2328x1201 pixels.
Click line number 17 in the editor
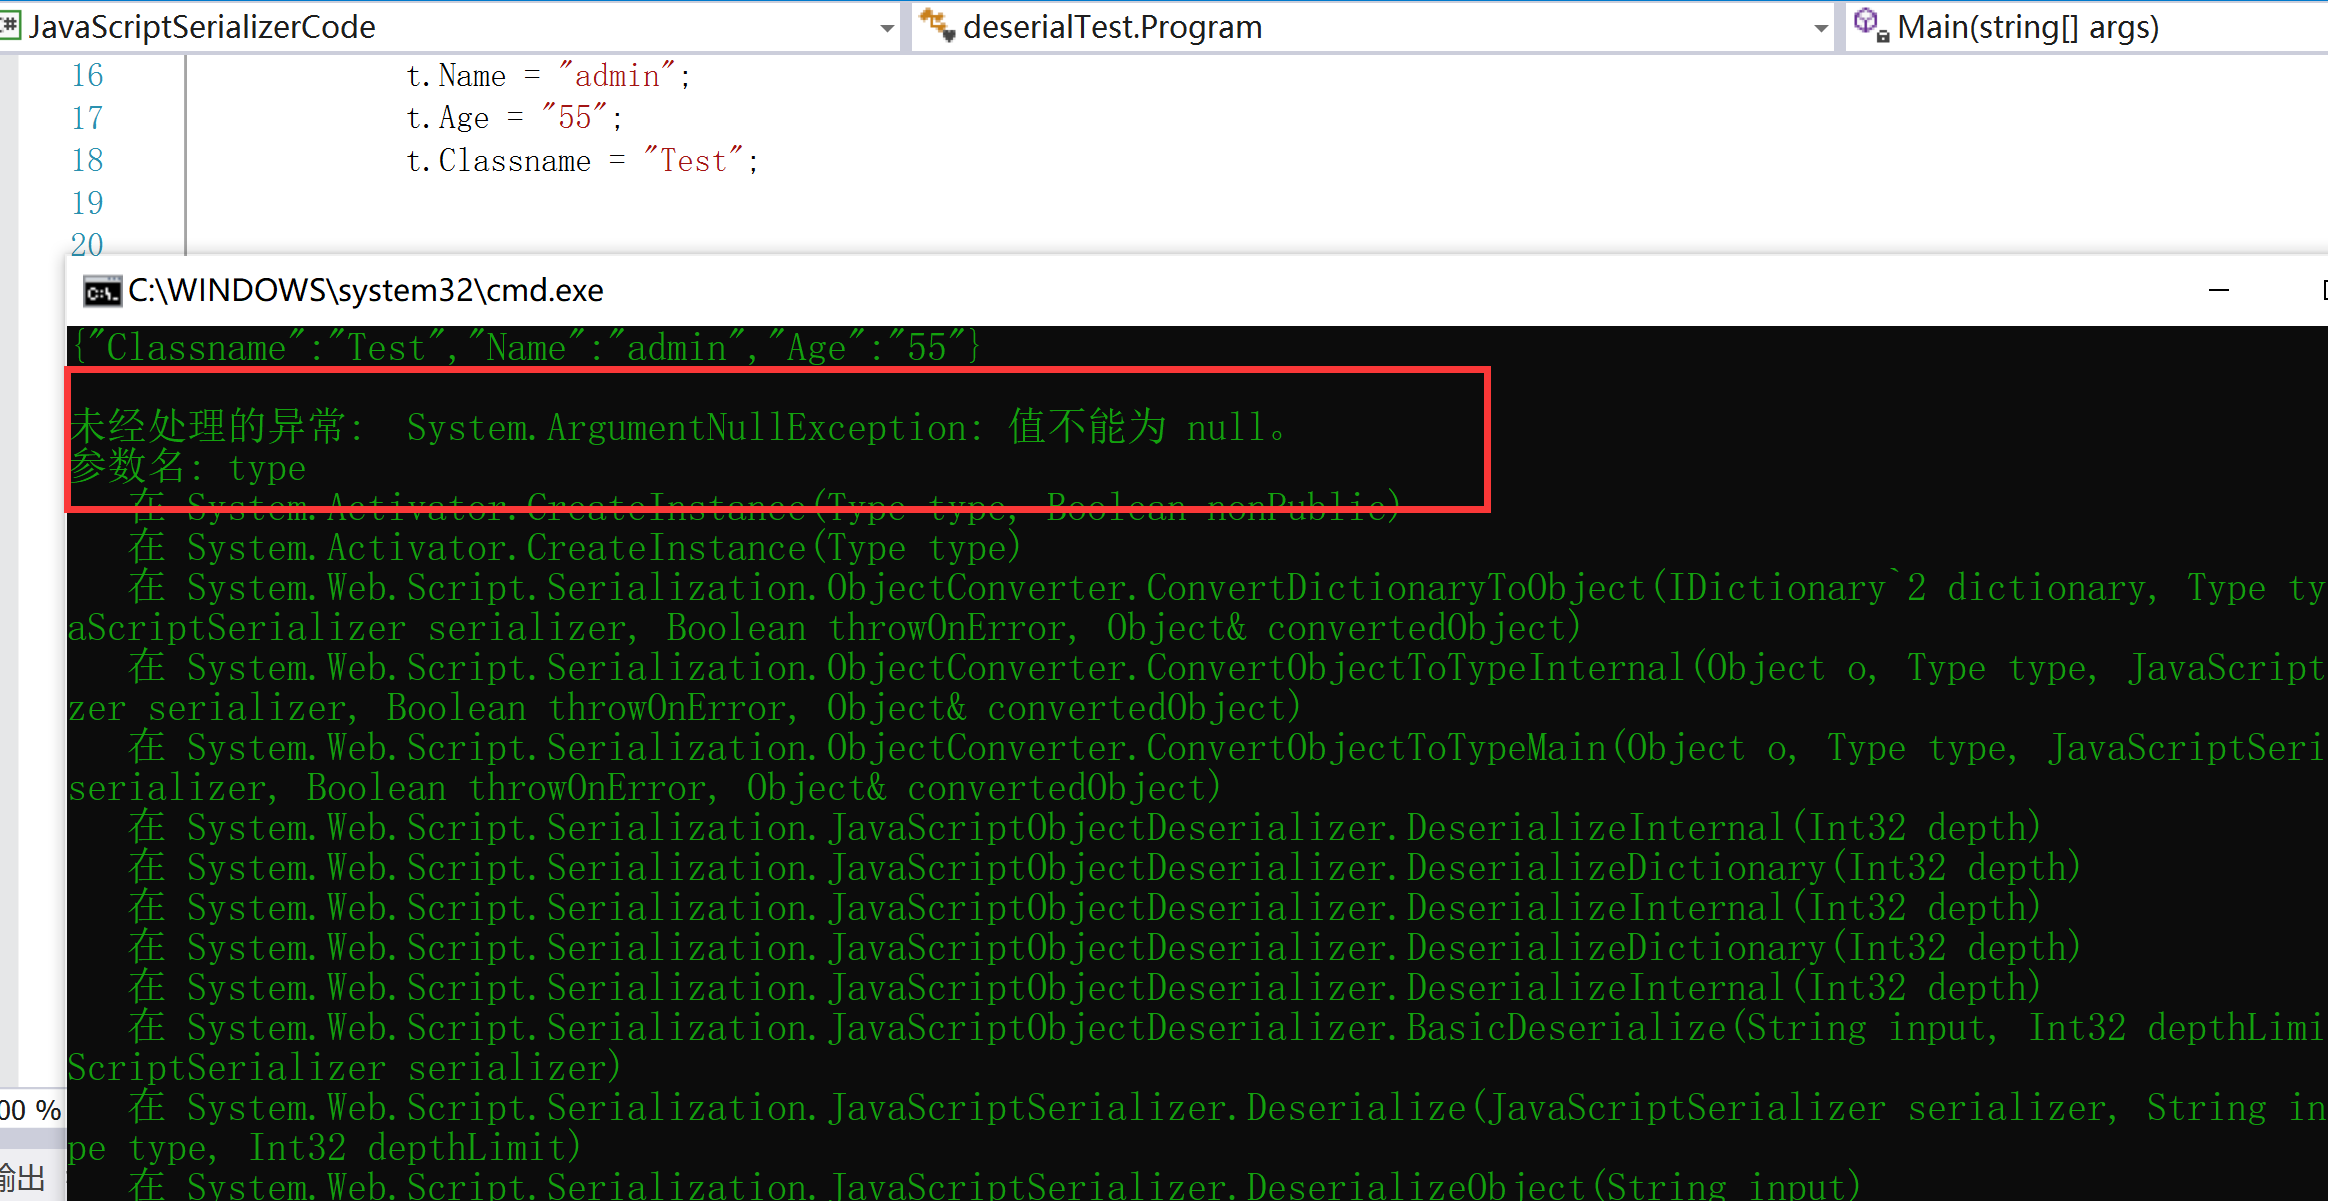[87, 118]
